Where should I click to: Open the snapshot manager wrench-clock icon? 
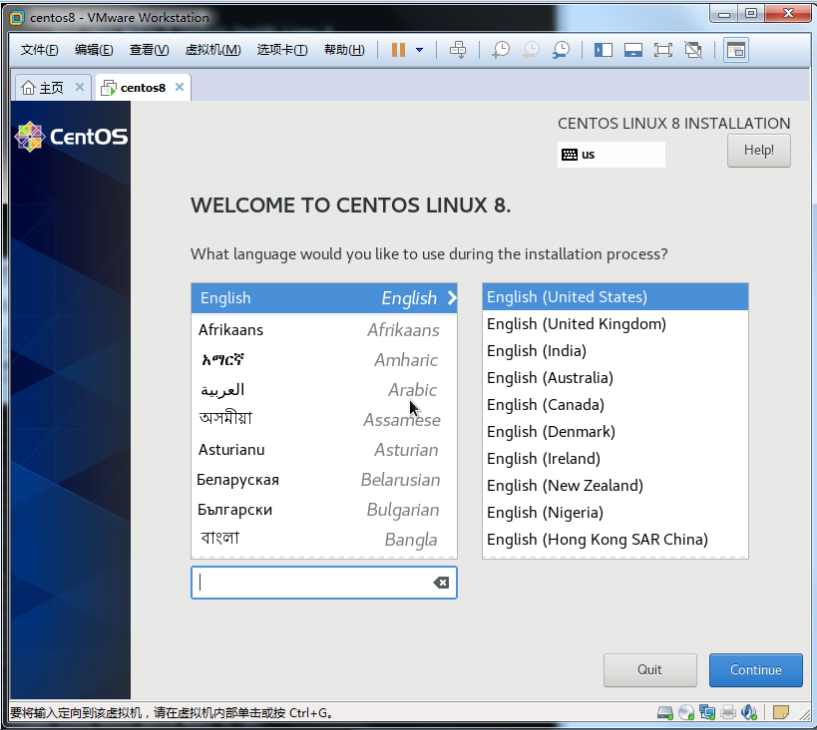coord(562,50)
